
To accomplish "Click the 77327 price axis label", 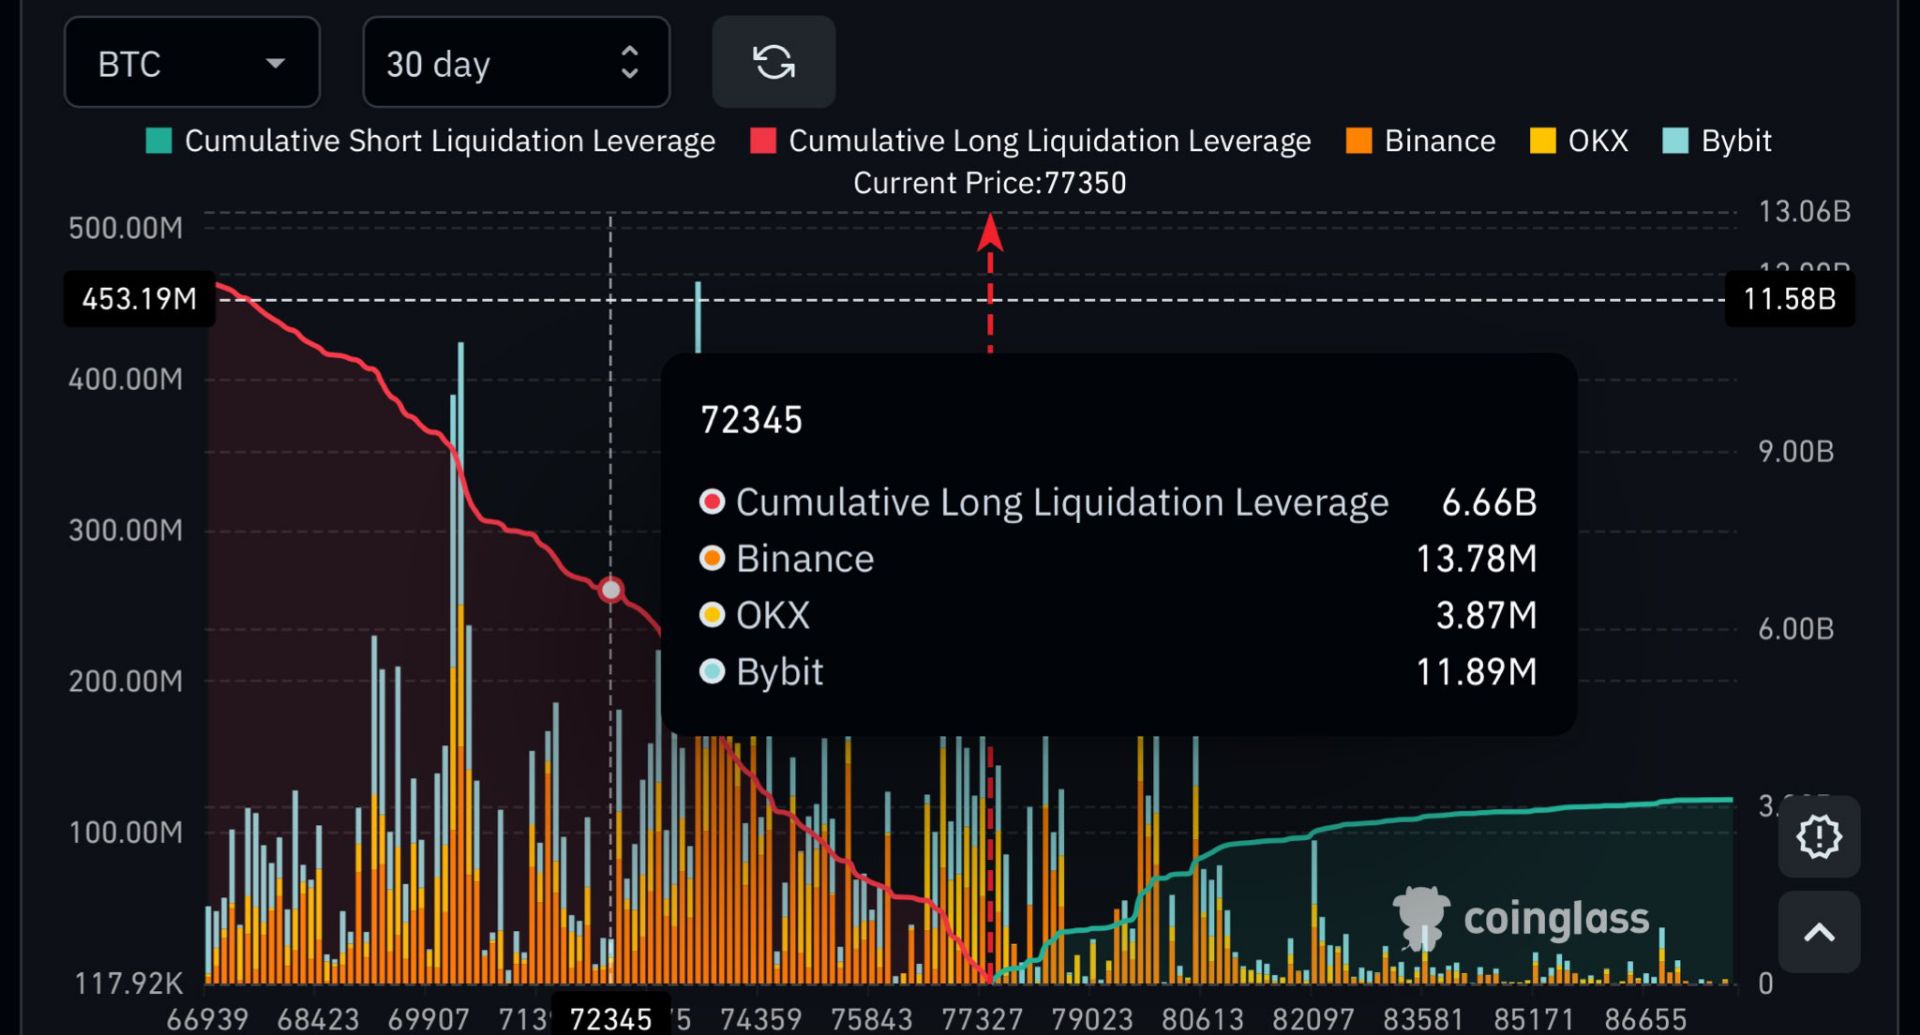I will pyautogui.click(x=982, y=1019).
